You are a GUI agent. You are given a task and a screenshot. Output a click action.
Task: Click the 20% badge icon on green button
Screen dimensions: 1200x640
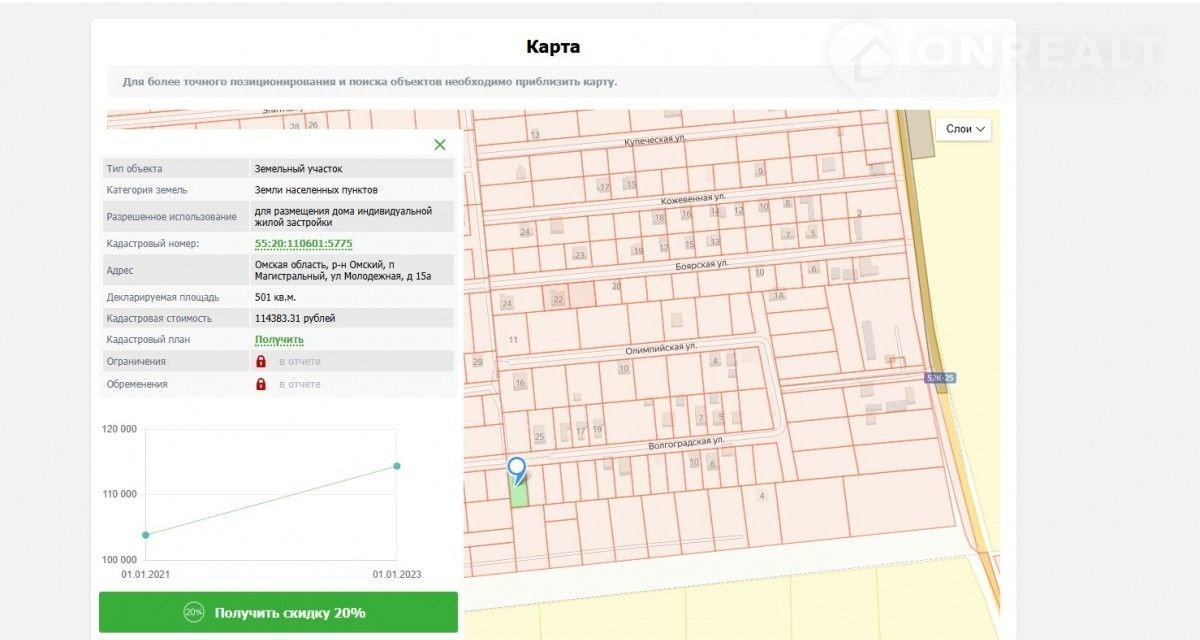[194, 612]
